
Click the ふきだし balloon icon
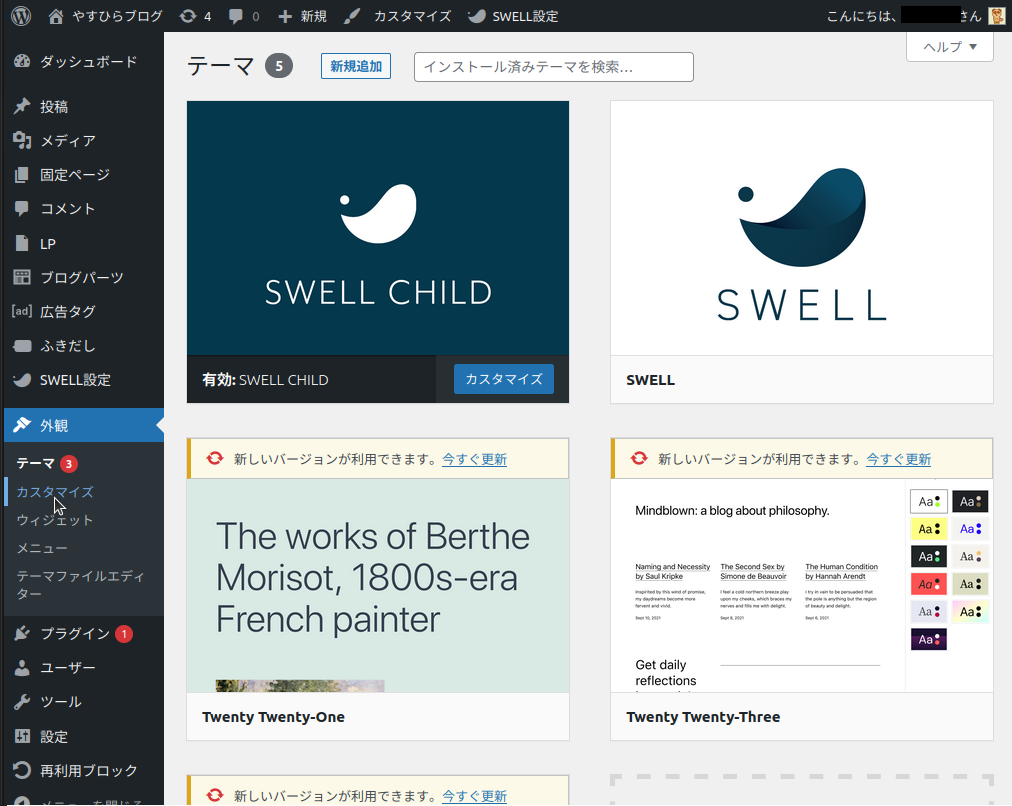point(22,346)
